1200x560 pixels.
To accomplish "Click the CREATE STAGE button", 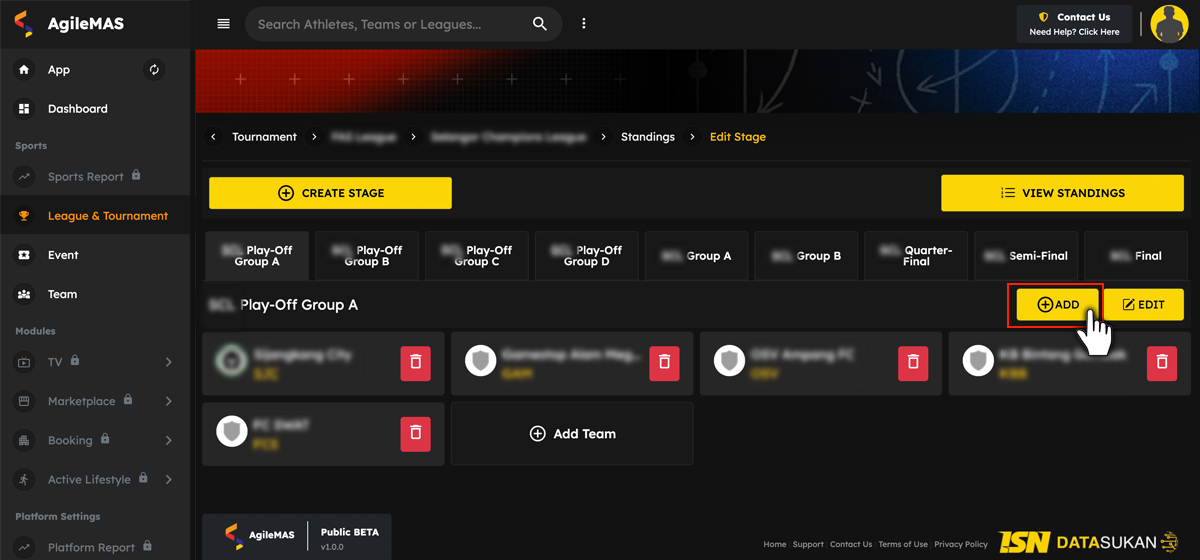I will click(330, 193).
